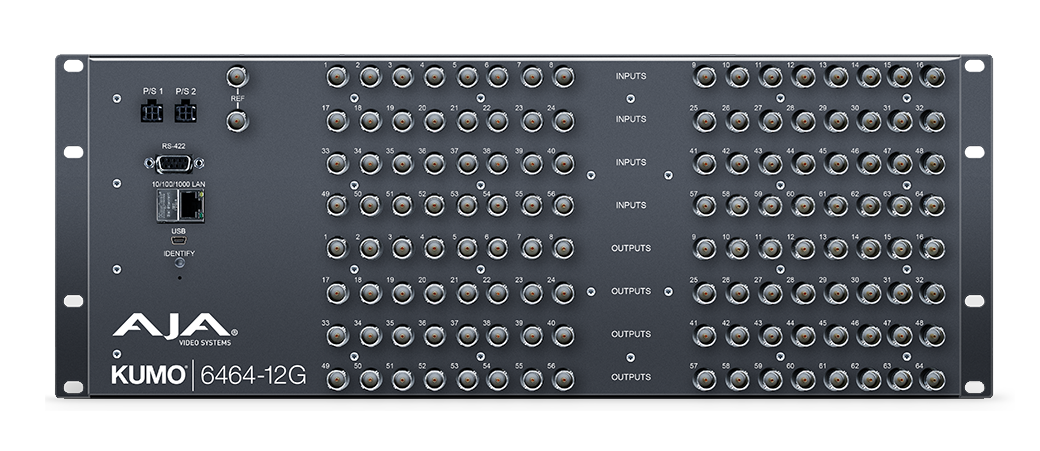Click output BNC connector 61
Viewport: 1040px width, 451px height.
835,379
